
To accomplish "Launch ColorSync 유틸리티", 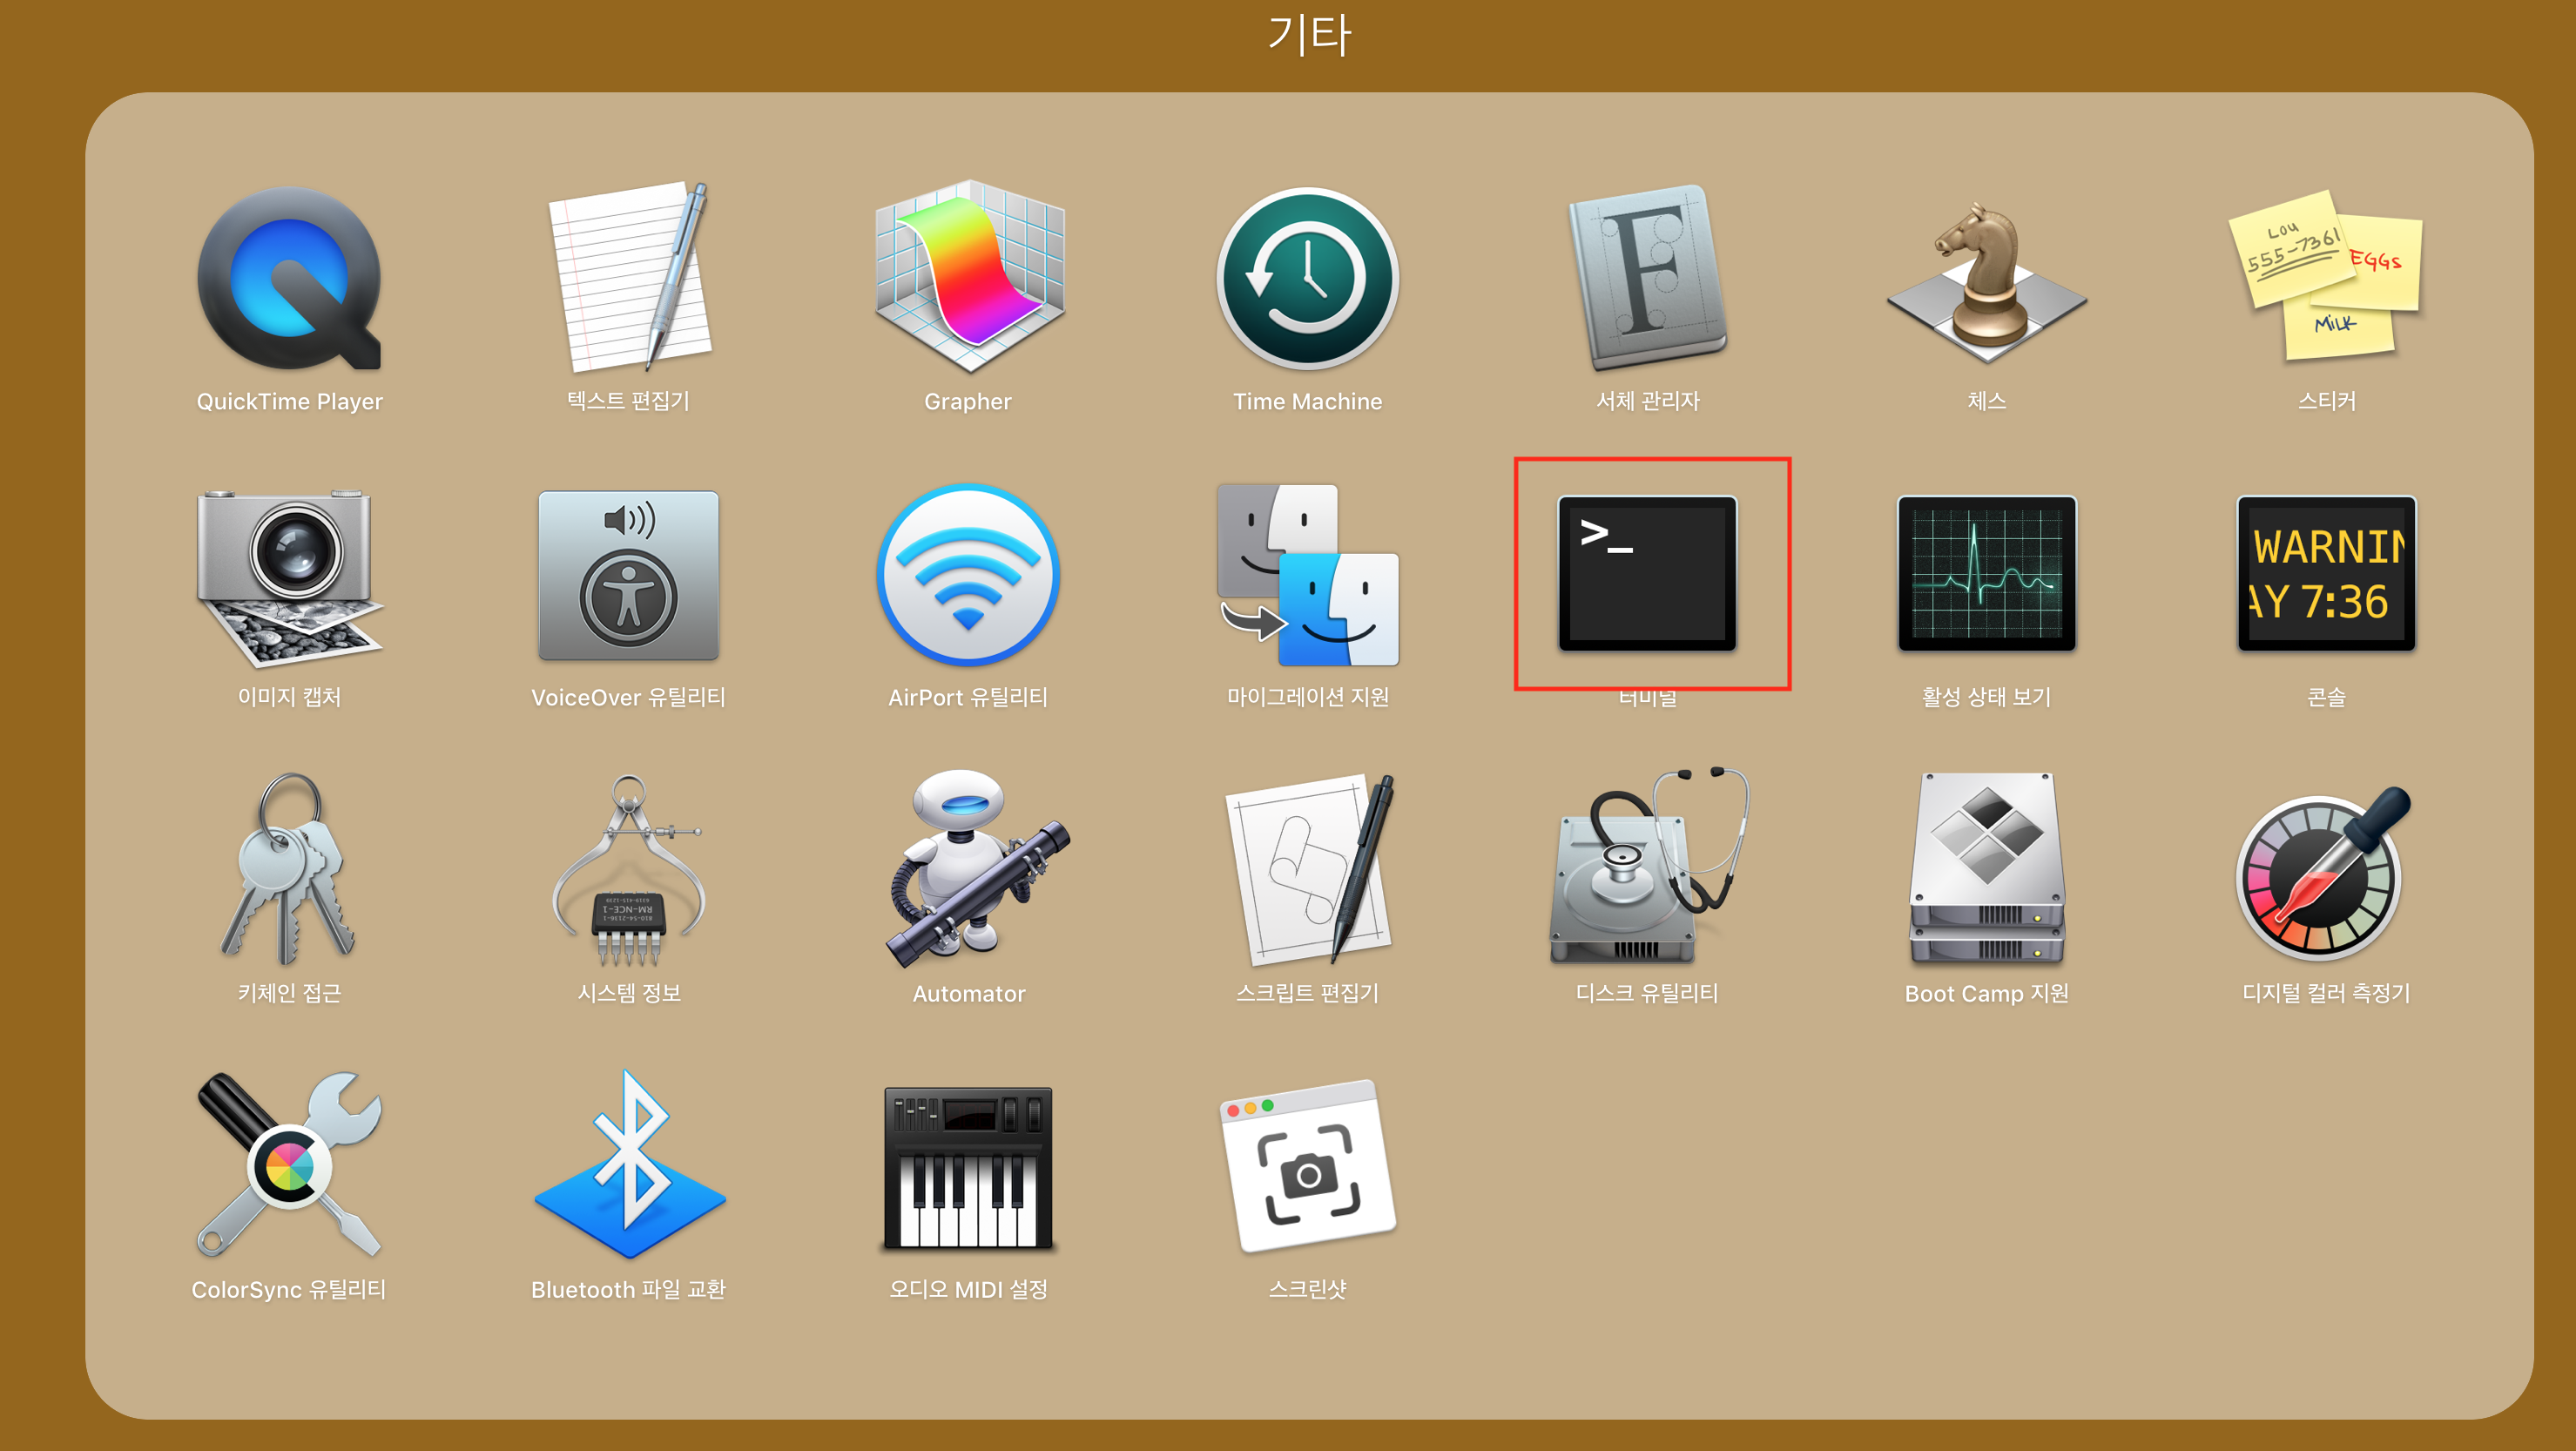I will [x=289, y=1164].
